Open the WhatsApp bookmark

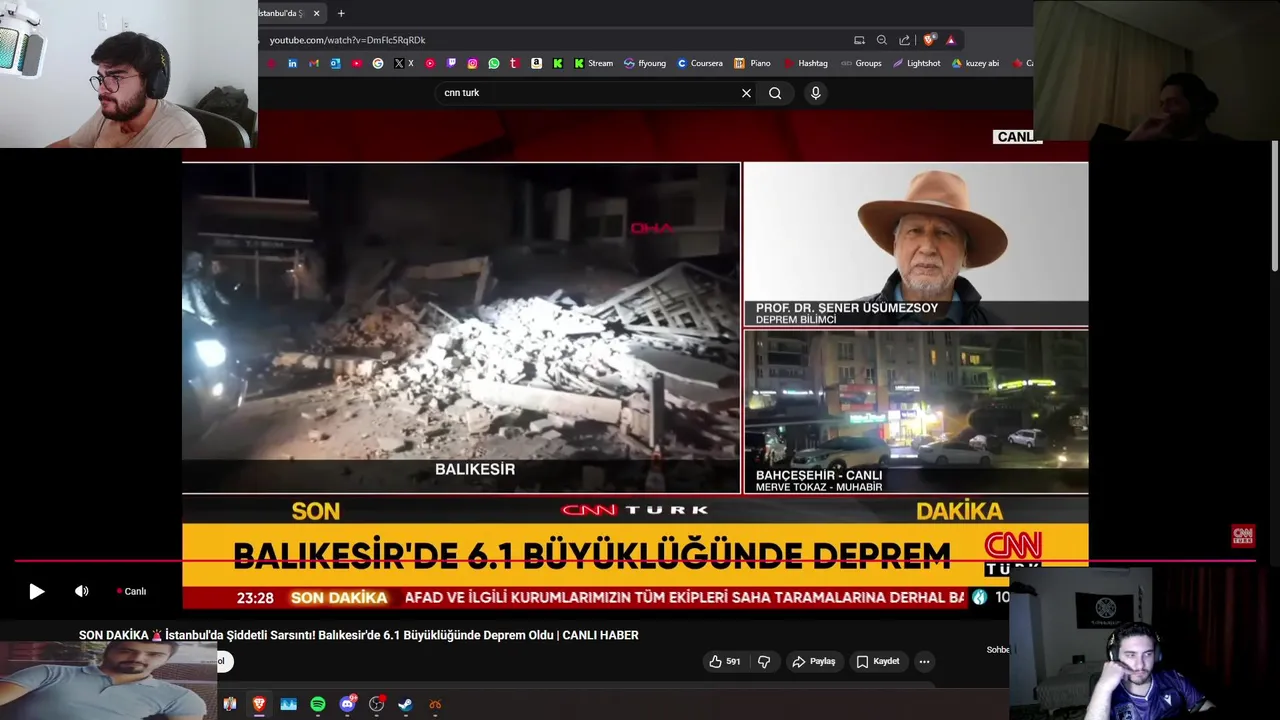(x=494, y=63)
